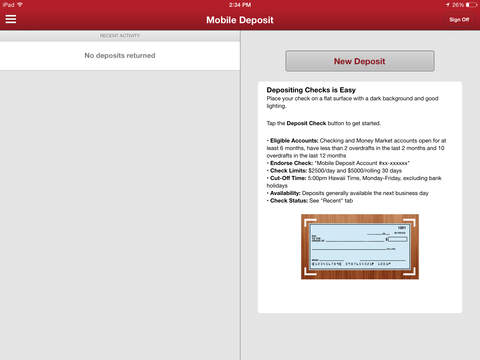This screenshot has height=360, width=480.
Task: Open the hamburger navigation menu
Action: (x=11, y=19)
